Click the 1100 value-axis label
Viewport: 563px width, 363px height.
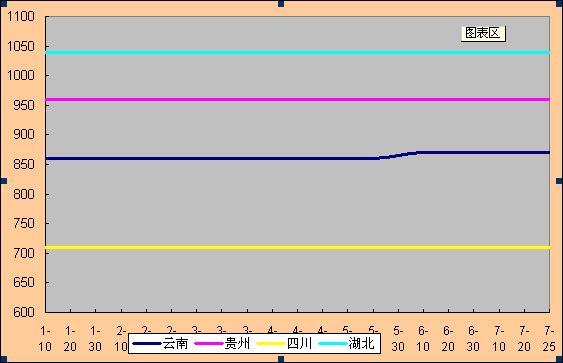coord(21,17)
